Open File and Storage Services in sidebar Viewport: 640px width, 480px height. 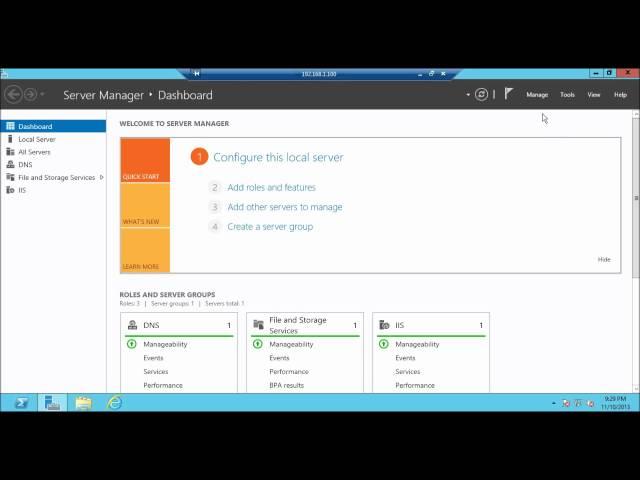[x=56, y=177]
